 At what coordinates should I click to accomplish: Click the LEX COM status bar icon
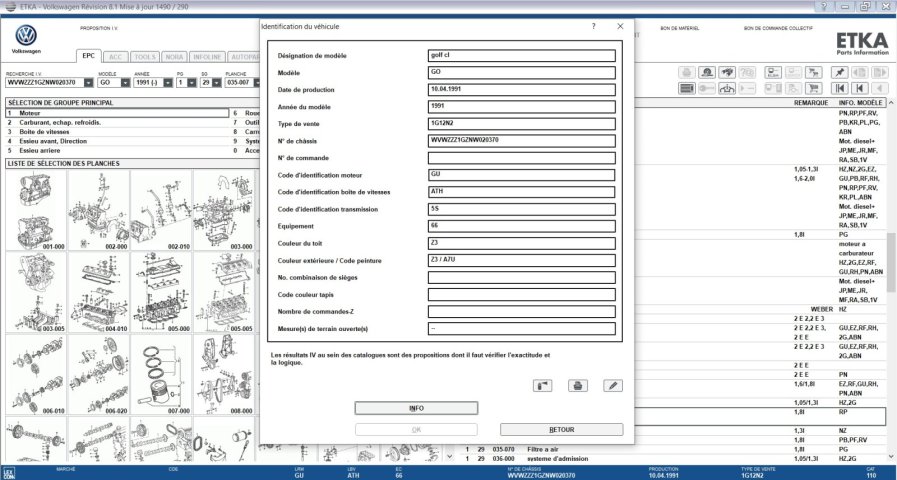tap(9, 473)
